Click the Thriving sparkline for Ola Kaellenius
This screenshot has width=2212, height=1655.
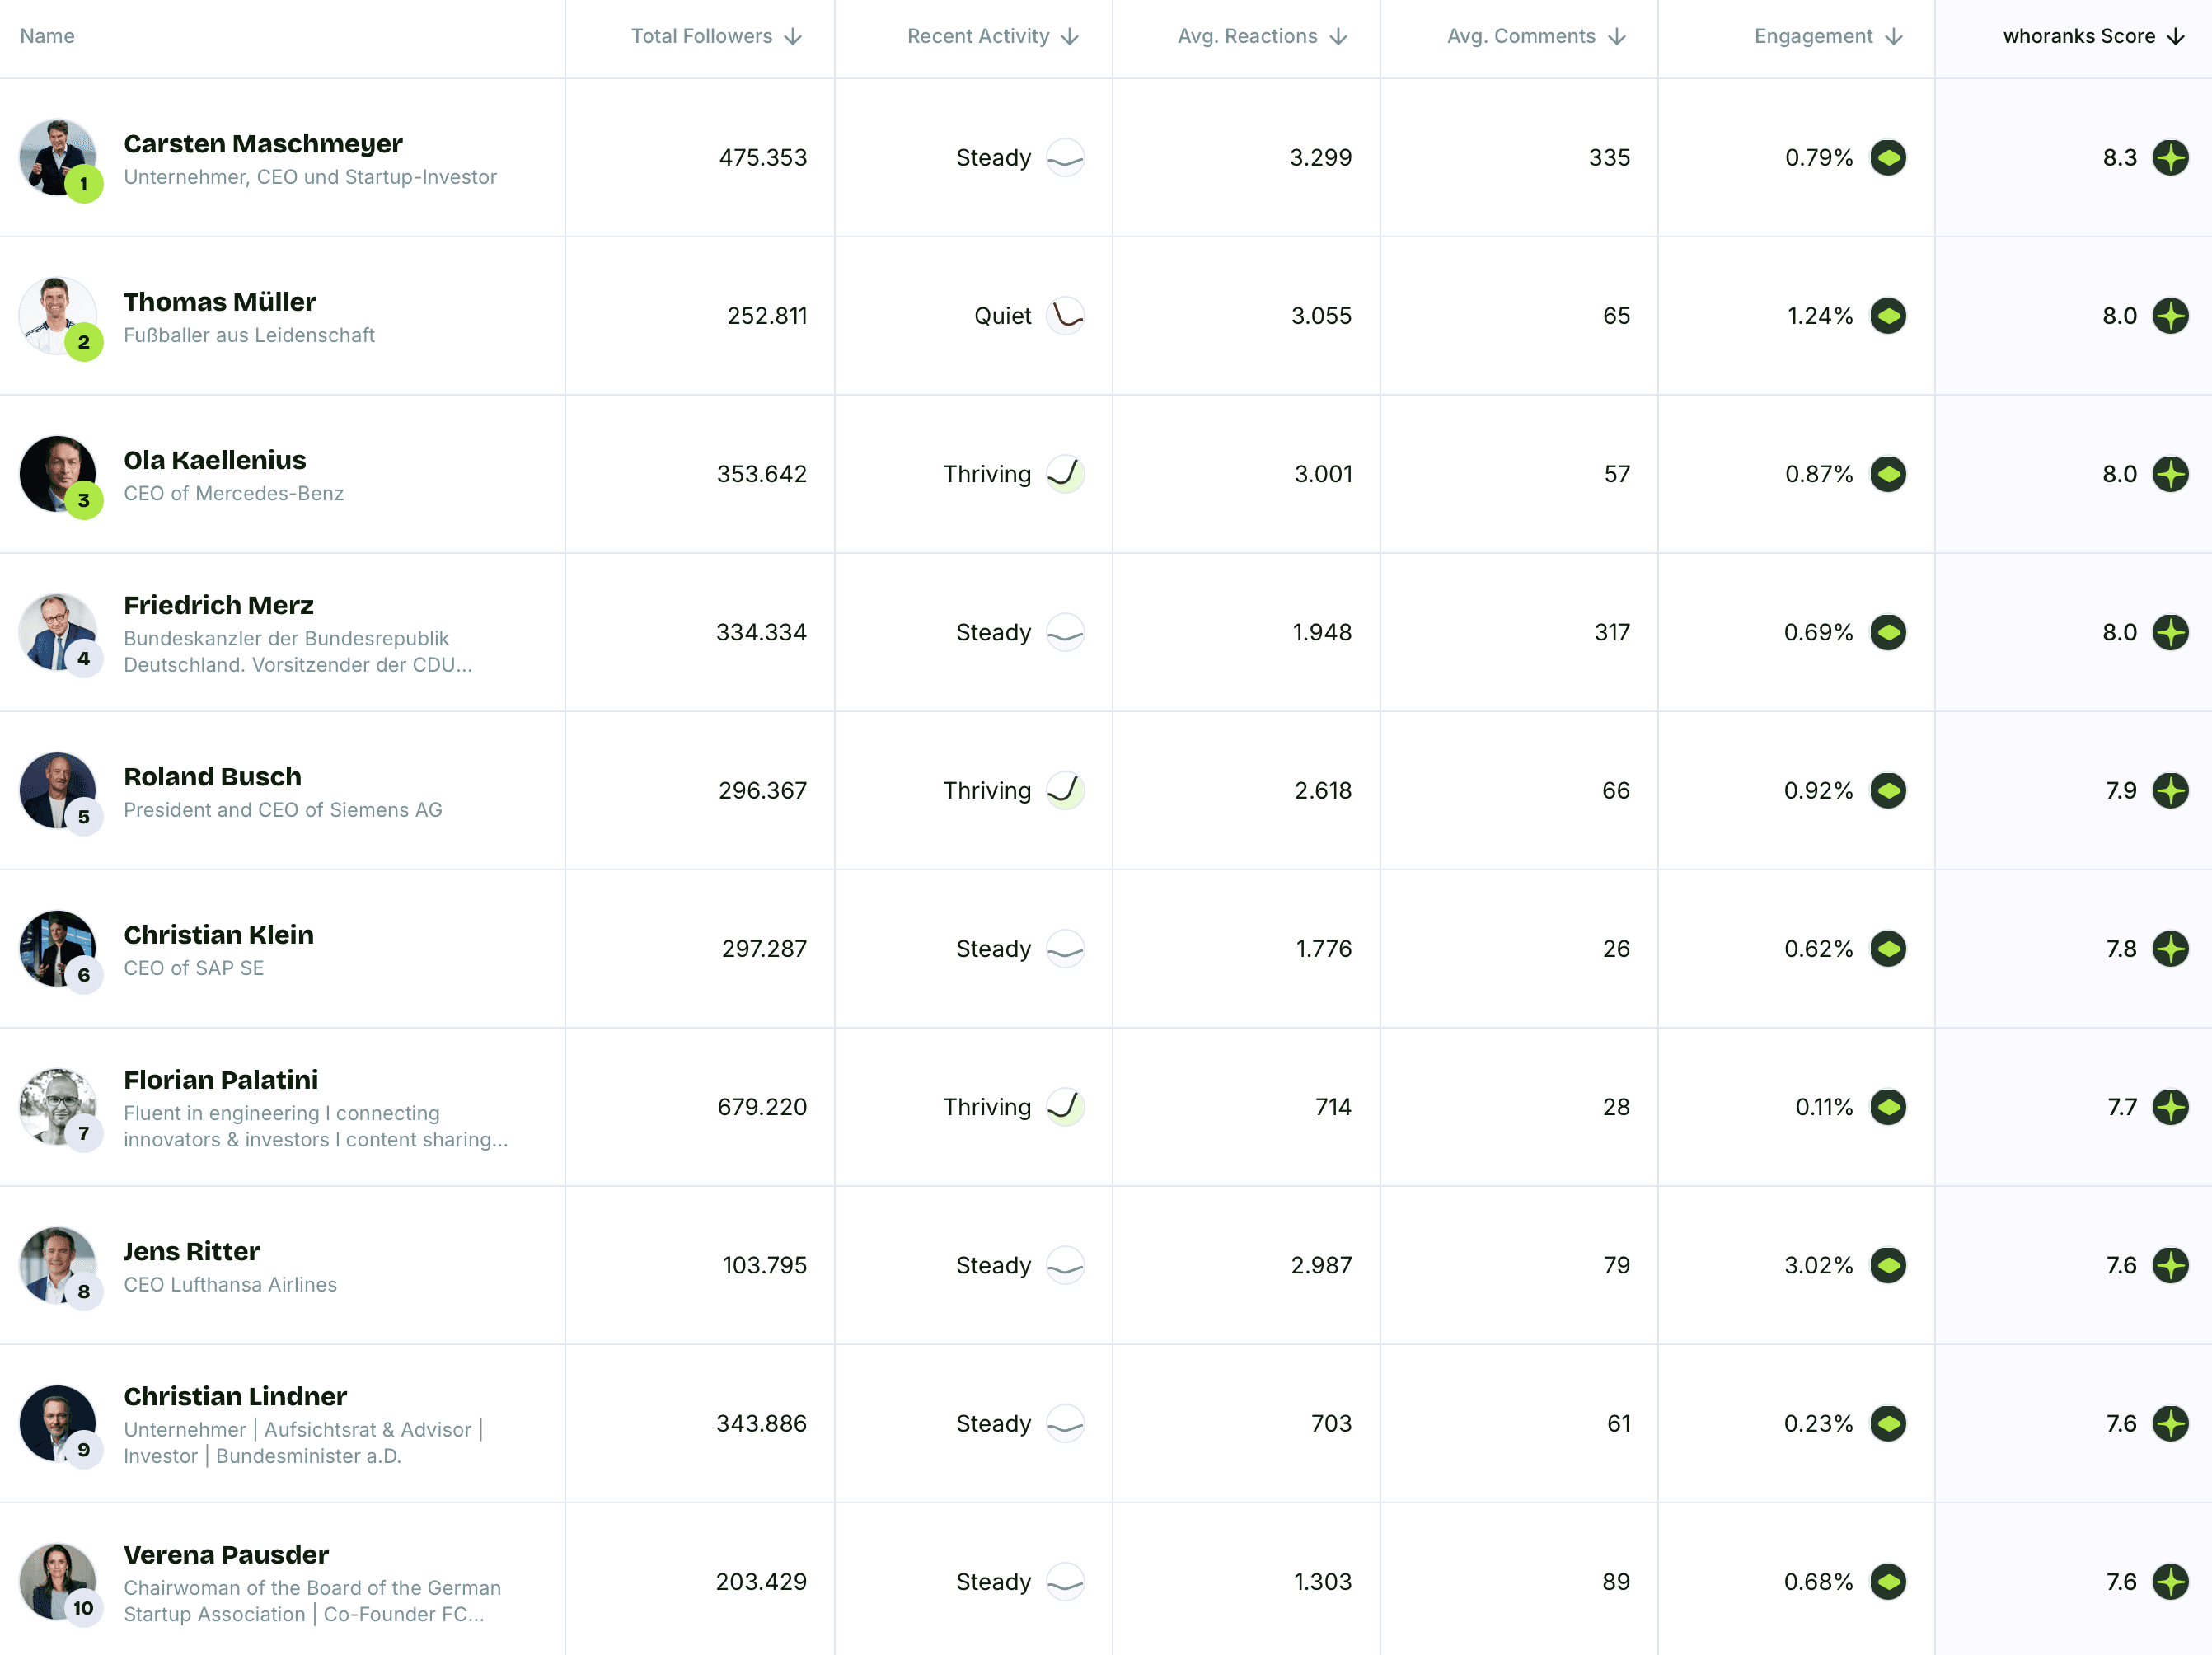point(1065,474)
